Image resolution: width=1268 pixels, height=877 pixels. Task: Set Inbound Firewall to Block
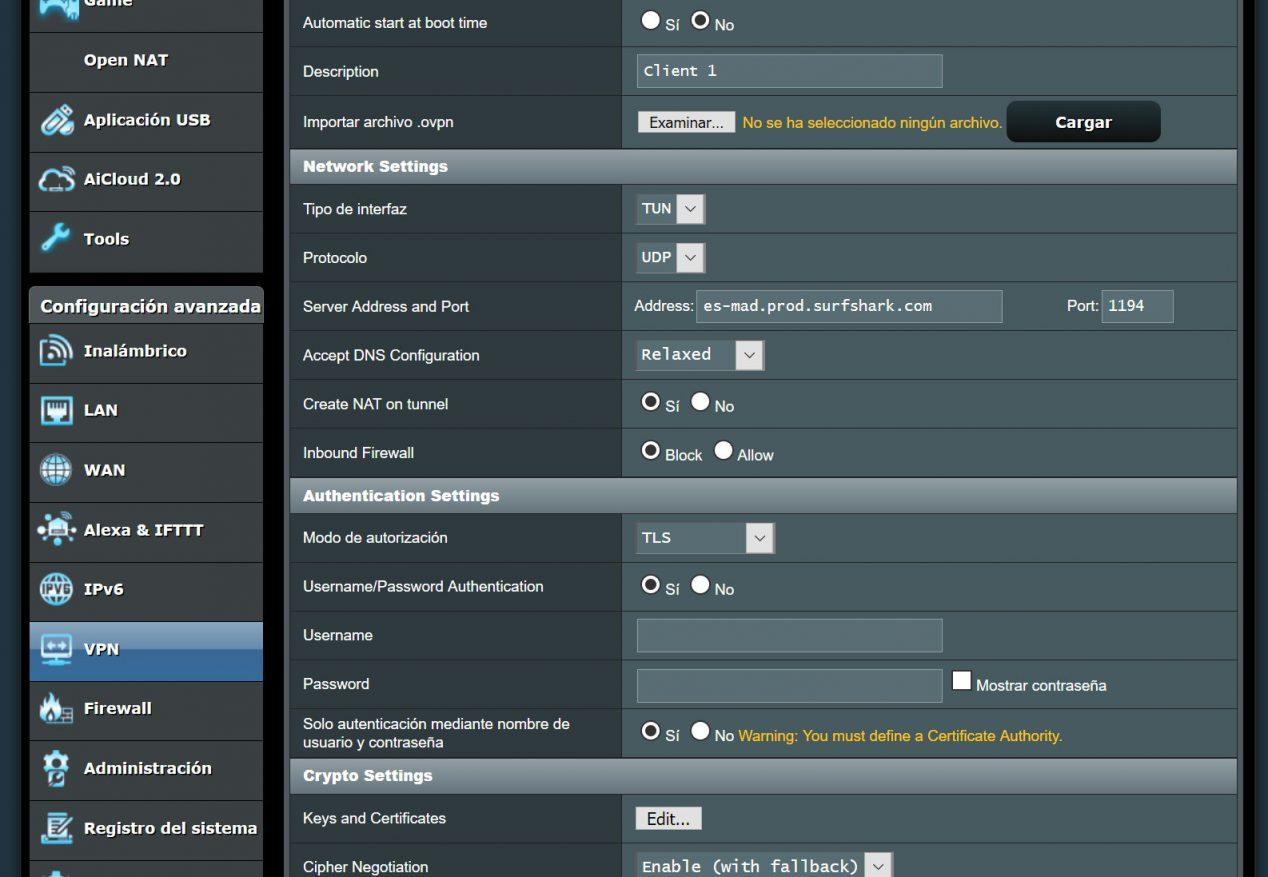pyautogui.click(x=650, y=451)
